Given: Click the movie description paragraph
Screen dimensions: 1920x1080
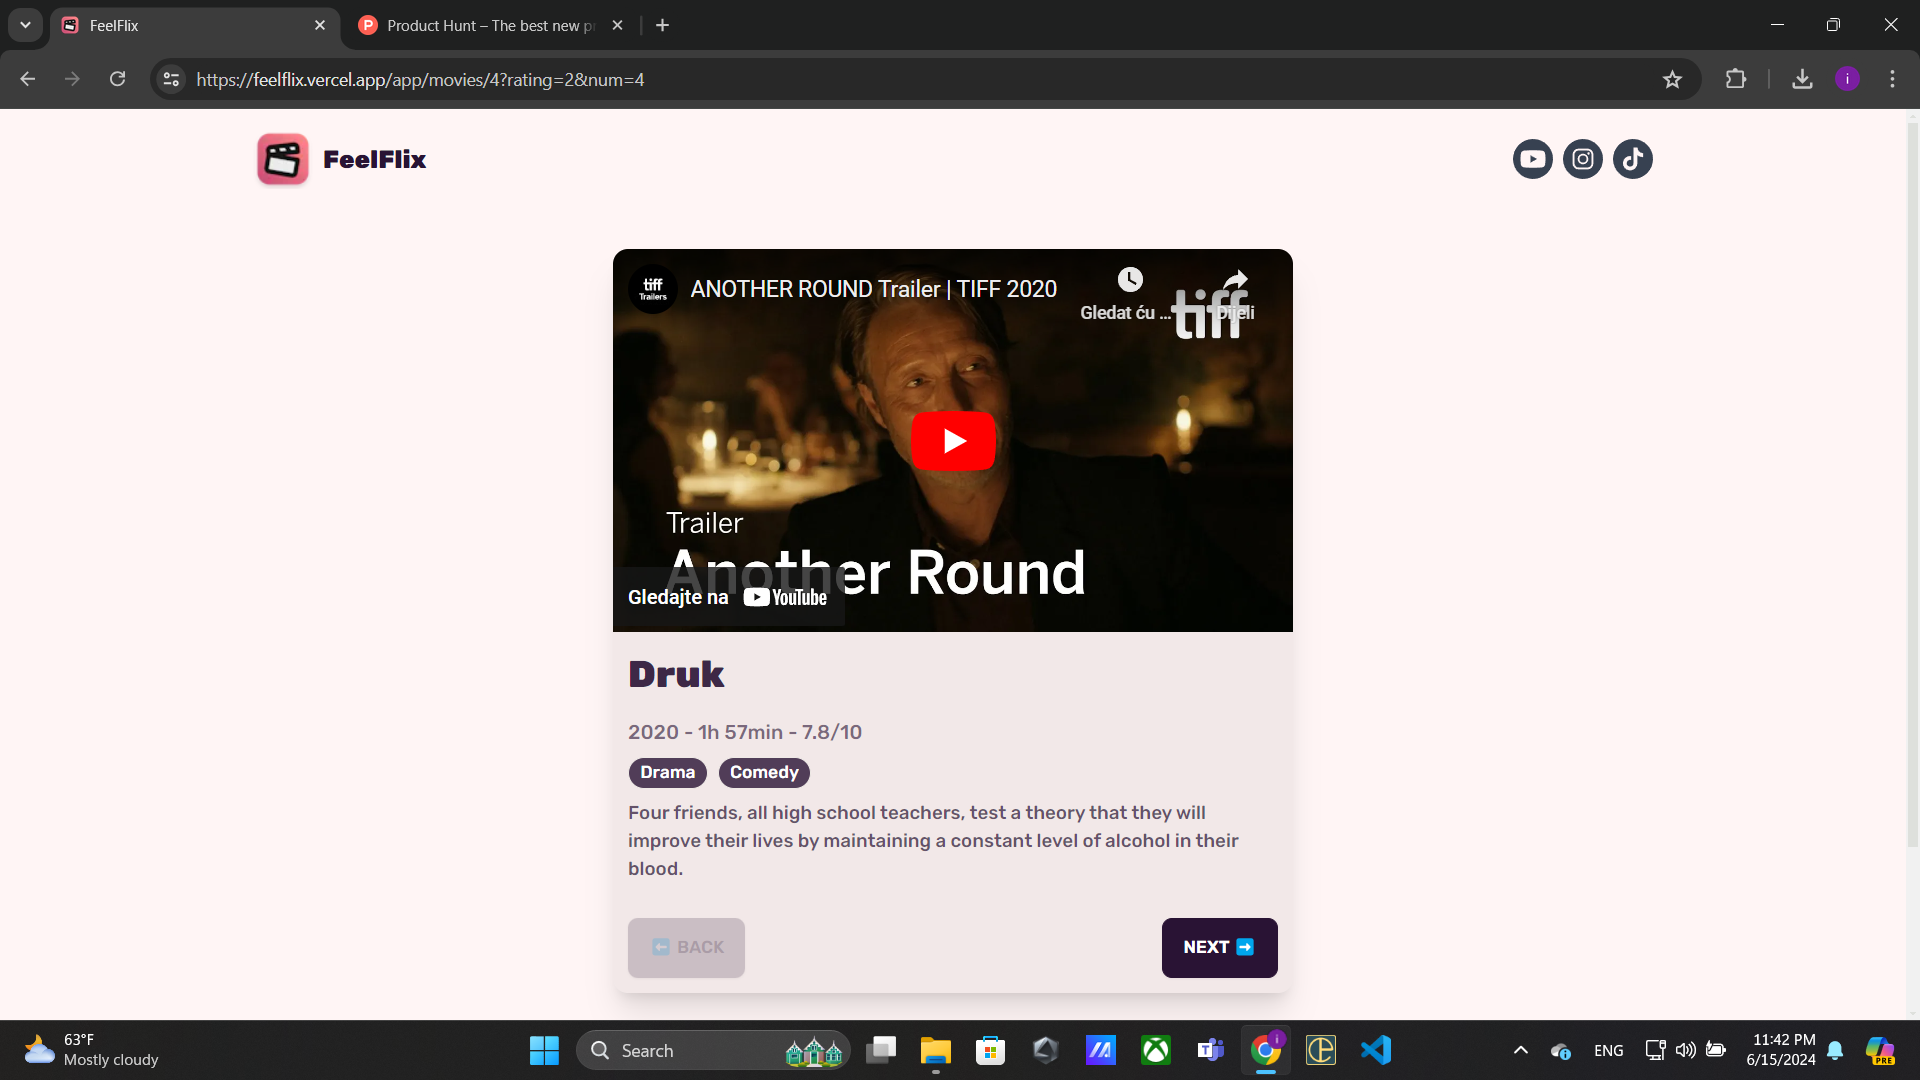Looking at the screenshot, I should [x=934, y=840].
